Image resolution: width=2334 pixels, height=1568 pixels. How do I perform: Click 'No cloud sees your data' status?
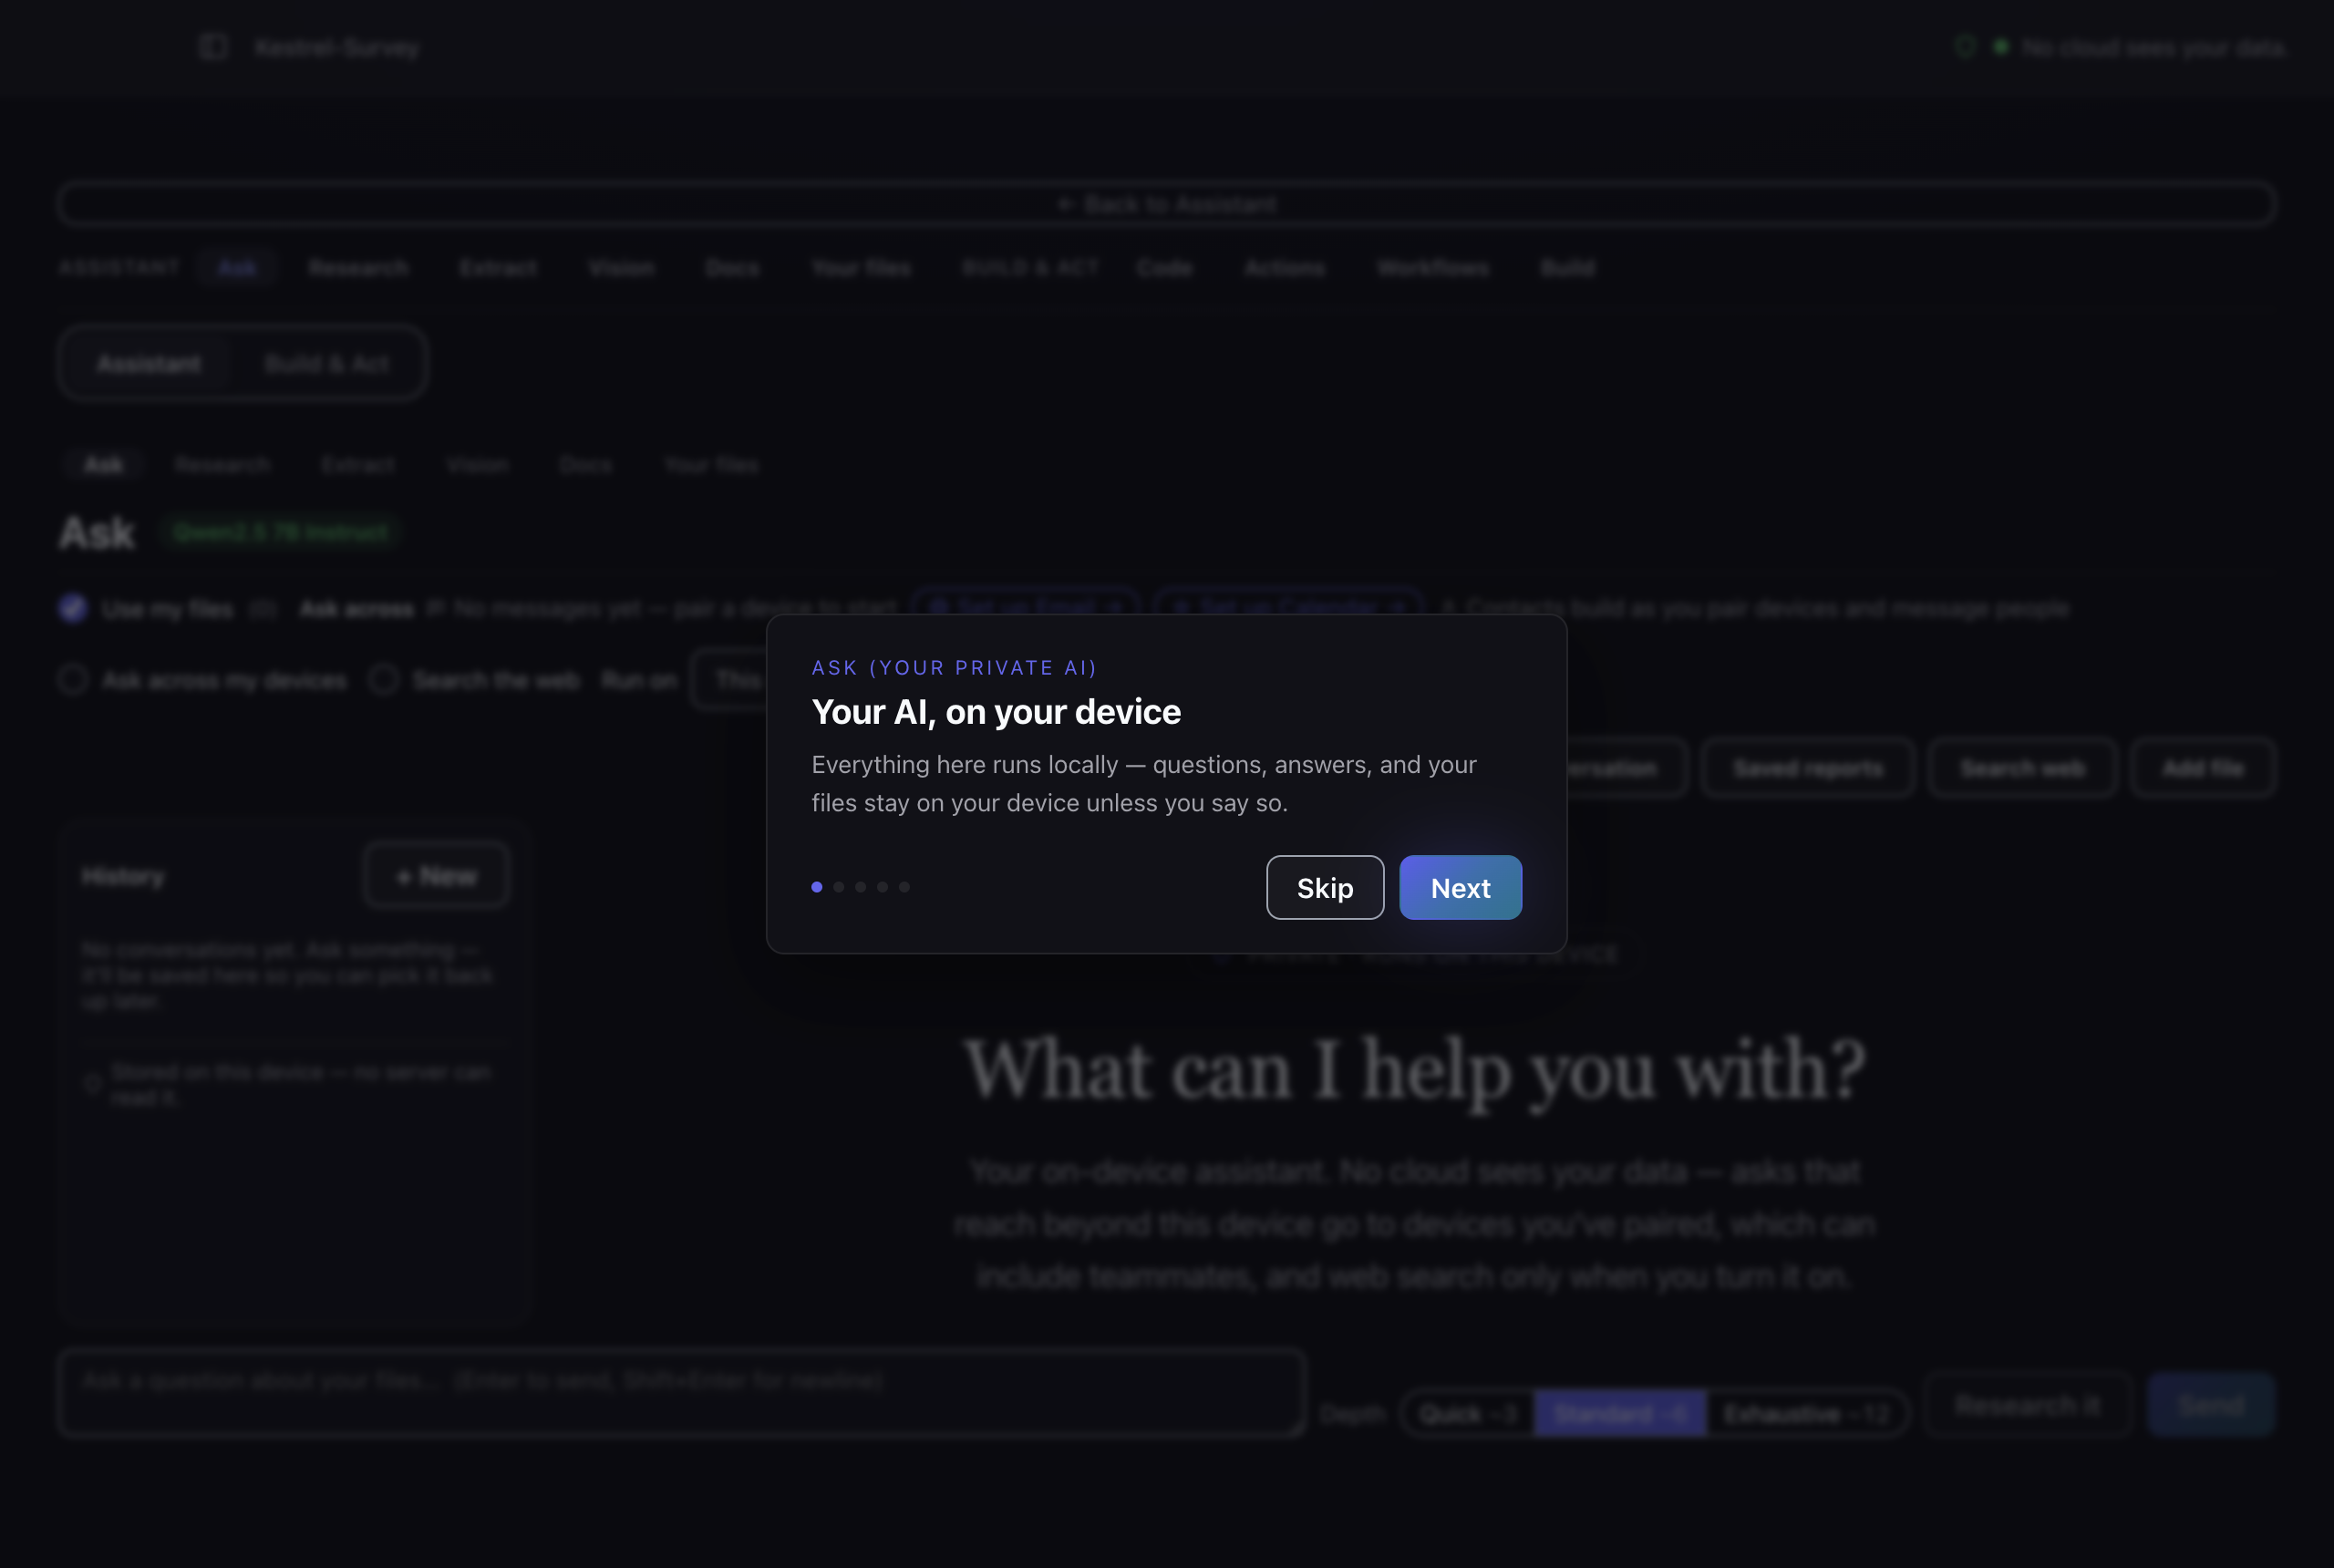pyautogui.click(x=2153, y=48)
